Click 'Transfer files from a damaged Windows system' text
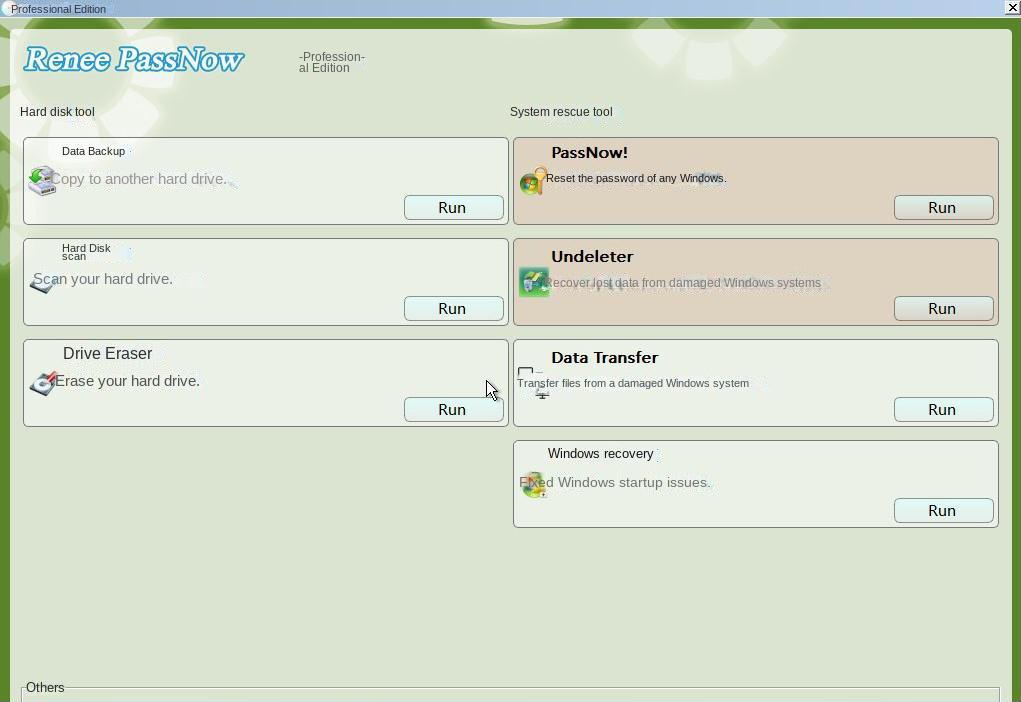 (x=633, y=384)
